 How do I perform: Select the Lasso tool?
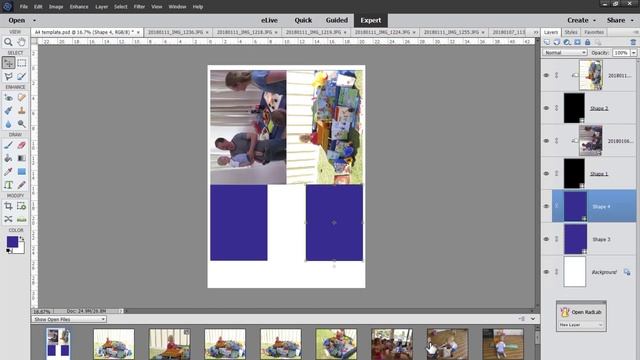point(8,76)
